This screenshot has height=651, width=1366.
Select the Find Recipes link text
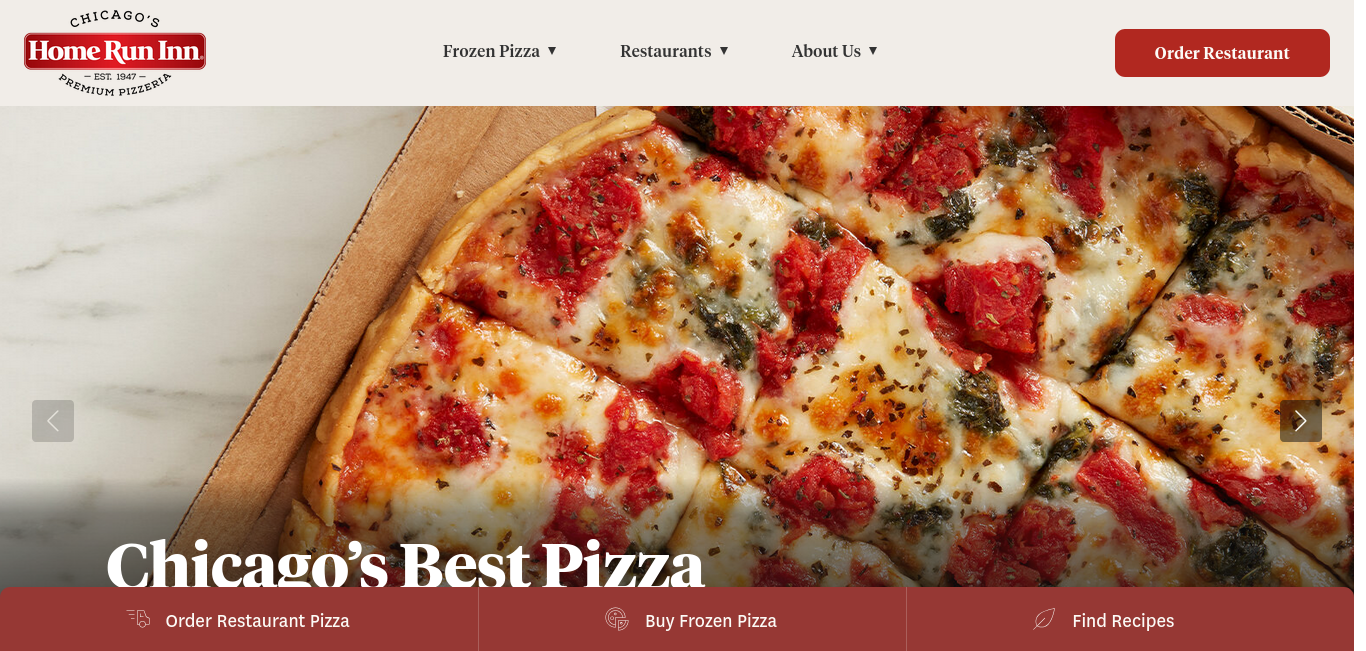coord(1123,621)
